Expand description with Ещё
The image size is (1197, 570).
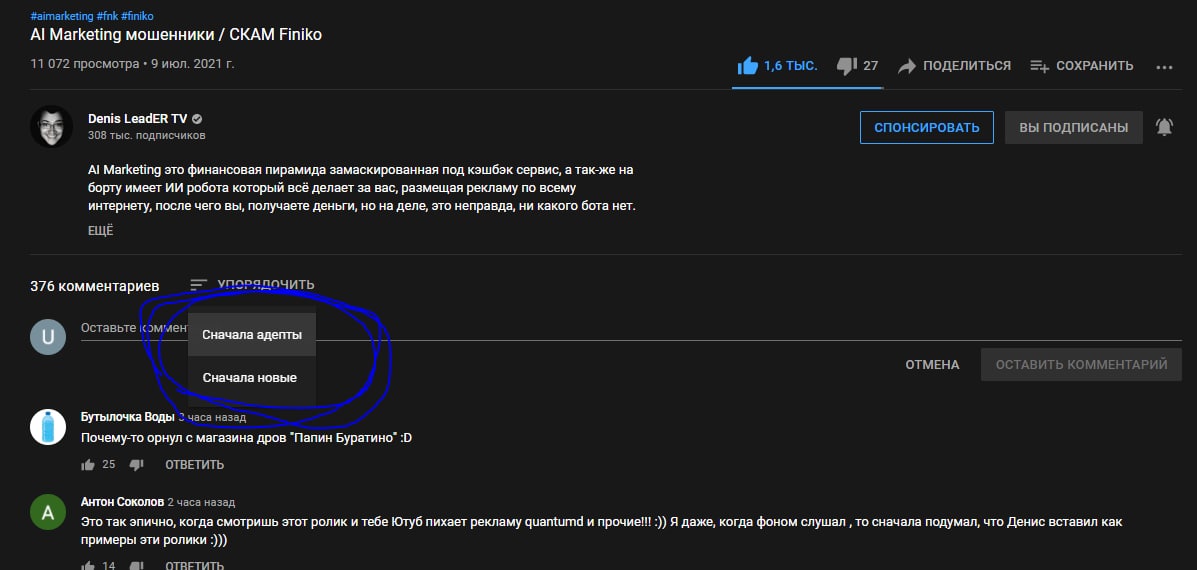point(101,230)
